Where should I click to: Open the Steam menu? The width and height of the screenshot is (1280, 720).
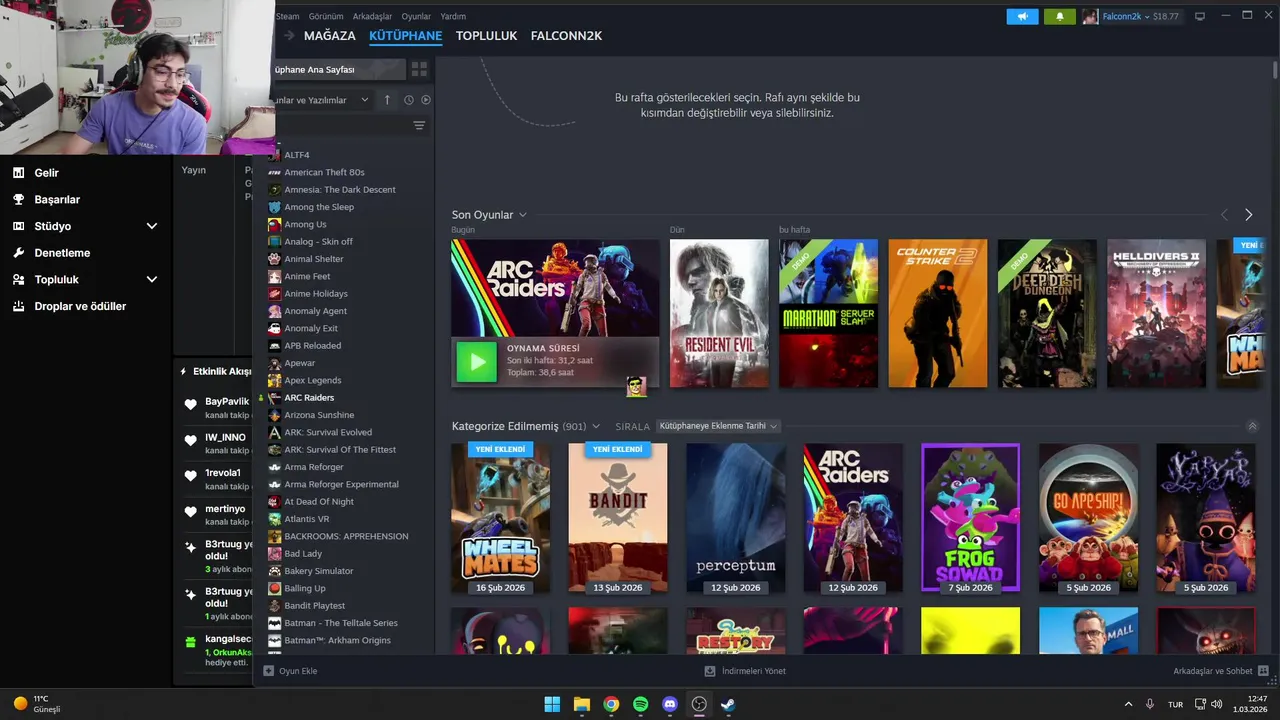(287, 16)
